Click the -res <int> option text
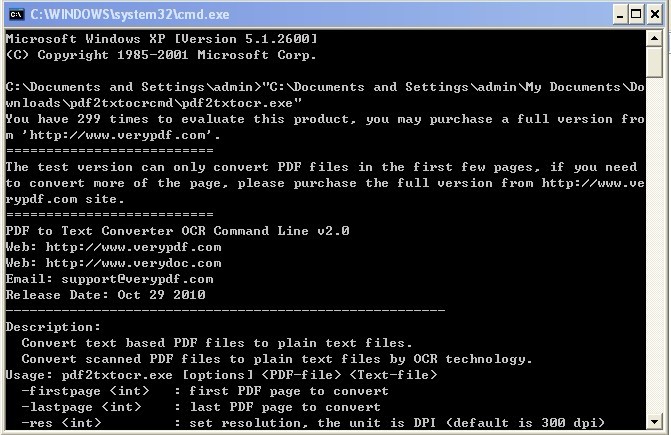The image size is (671, 435). pyautogui.click(x=62, y=423)
